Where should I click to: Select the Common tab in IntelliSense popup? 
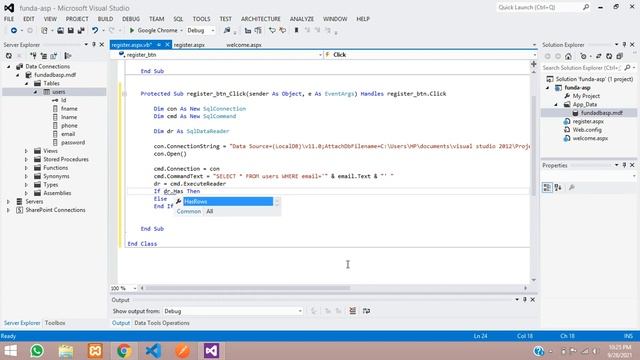pyautogui.click(x=189, y=211)
